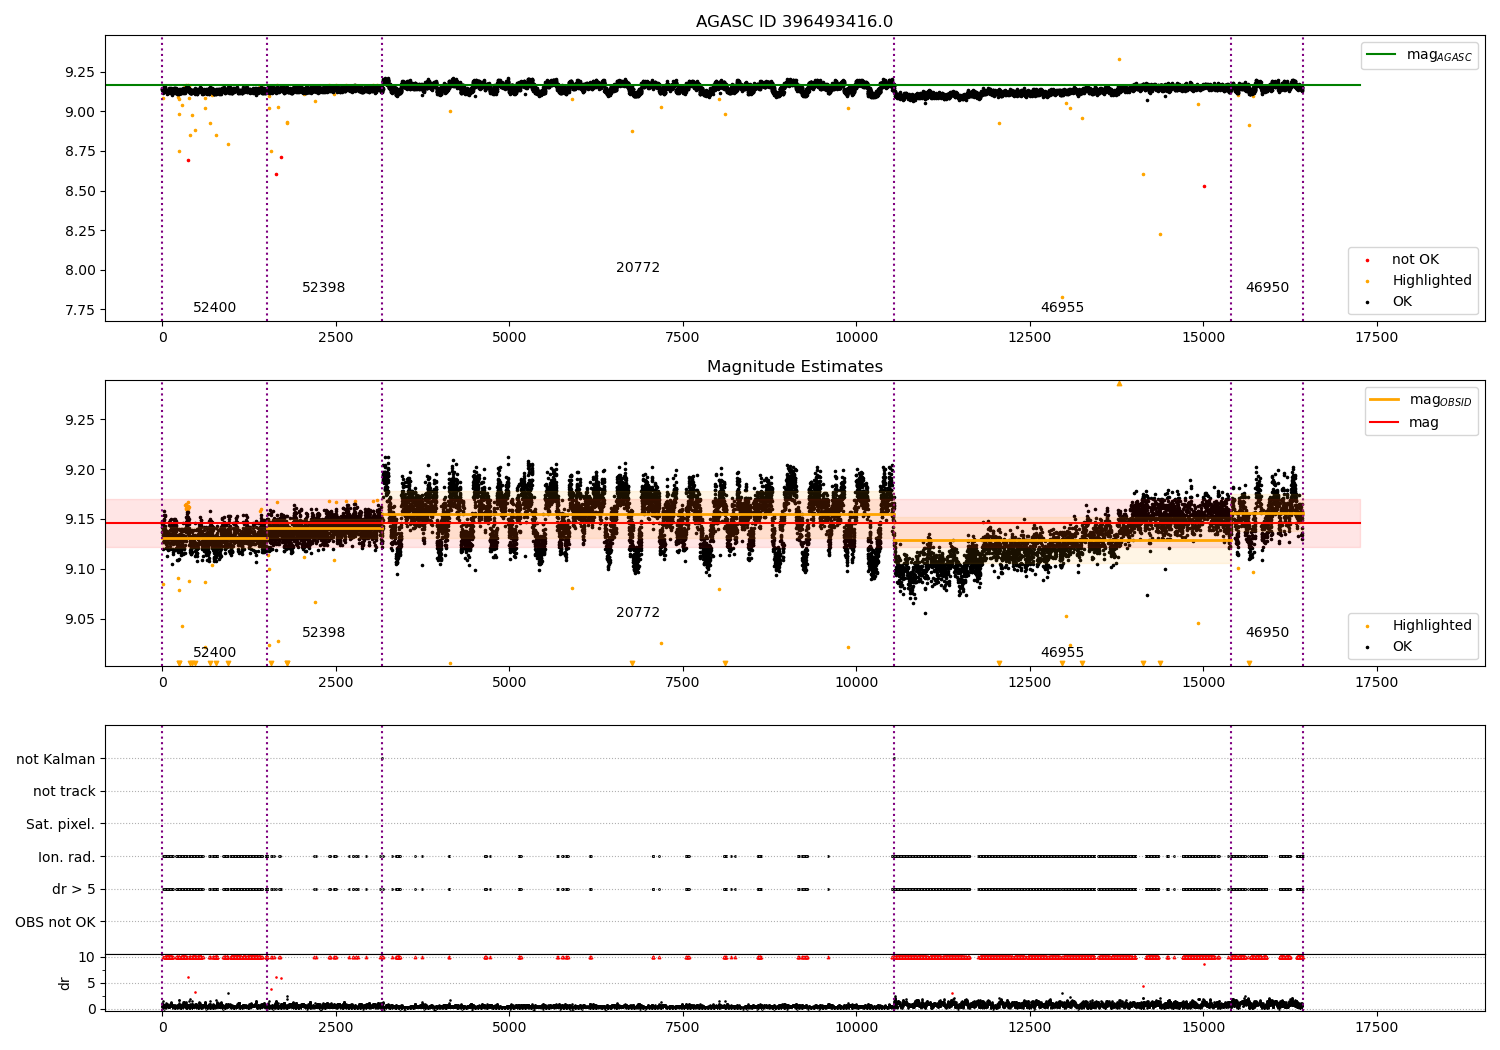Click the 9.00 y-axis tick label

pyautogui.click(x=79, y=112)
